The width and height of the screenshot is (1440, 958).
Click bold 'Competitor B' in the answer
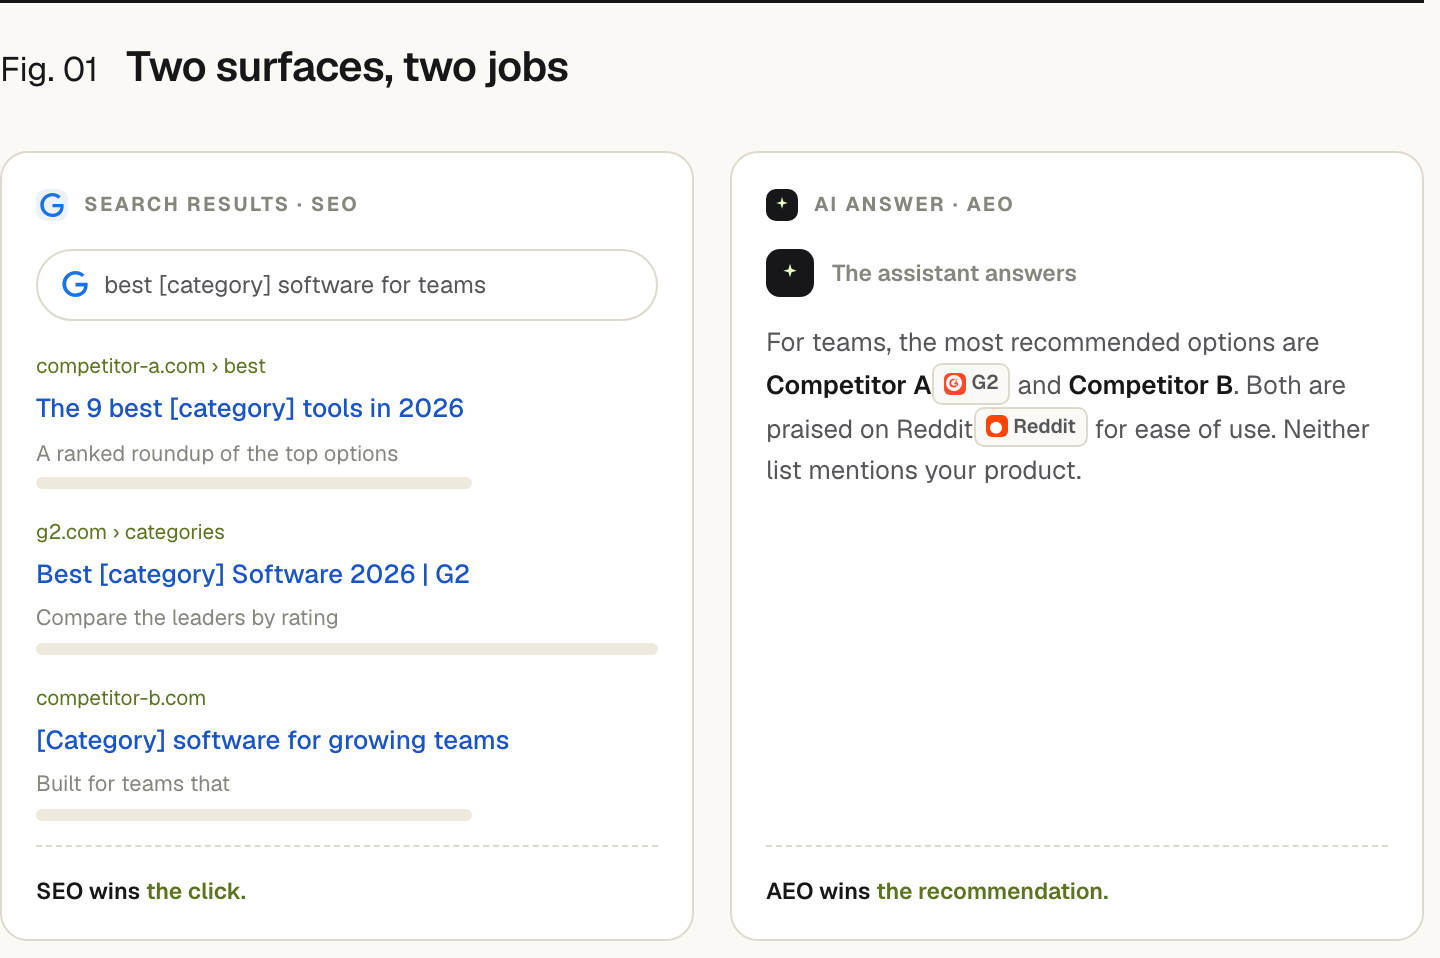pyautogui.click(x=1151, y=385)
